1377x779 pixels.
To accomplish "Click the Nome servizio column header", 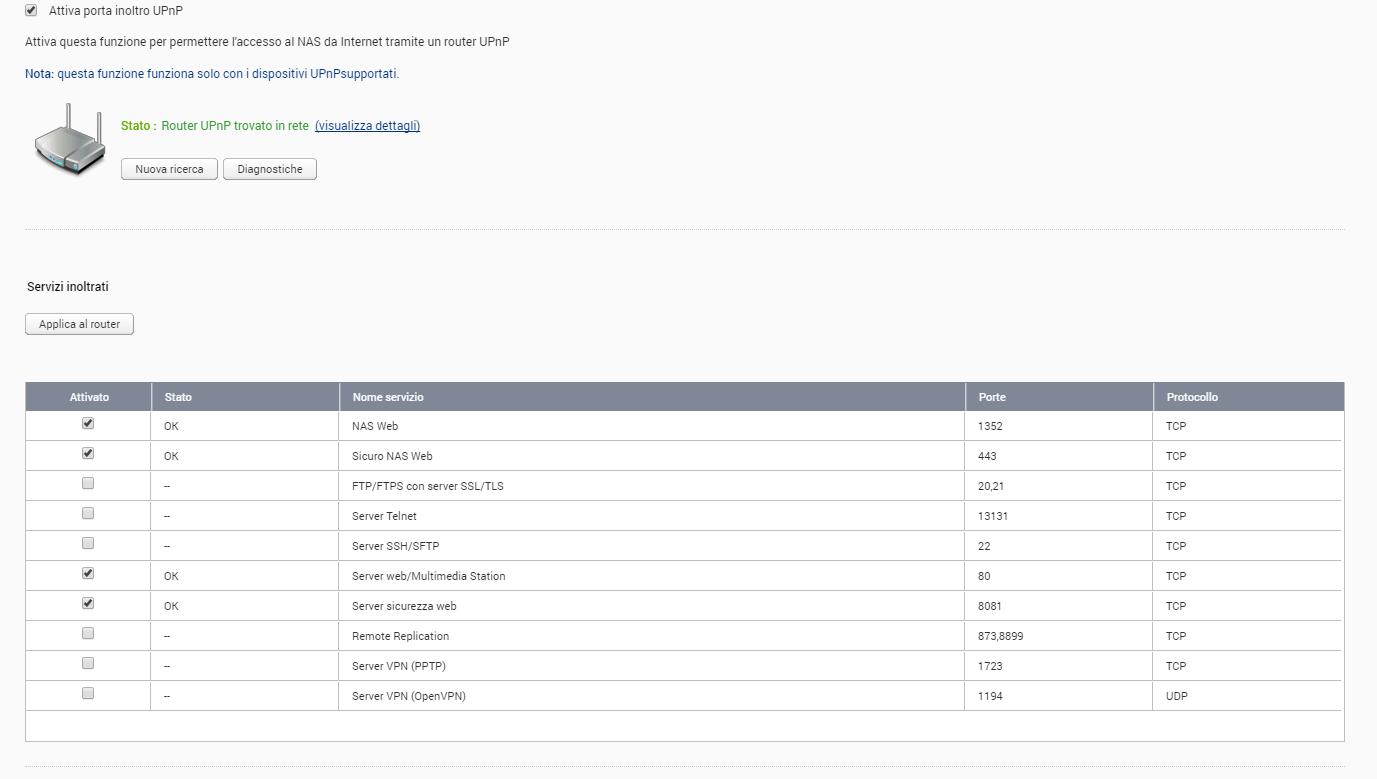I will [388, 397].
